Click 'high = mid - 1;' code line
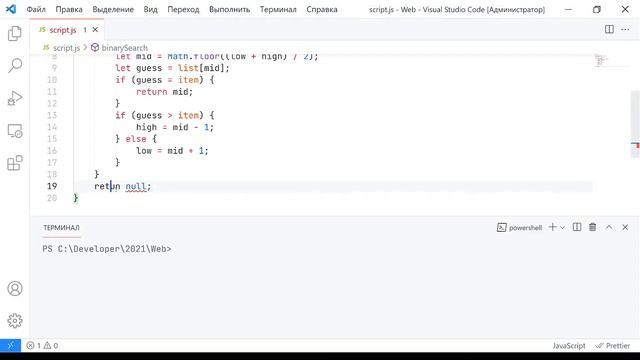Image resolution: width=640 pixels, height=360 pixels. click(175, 127)
